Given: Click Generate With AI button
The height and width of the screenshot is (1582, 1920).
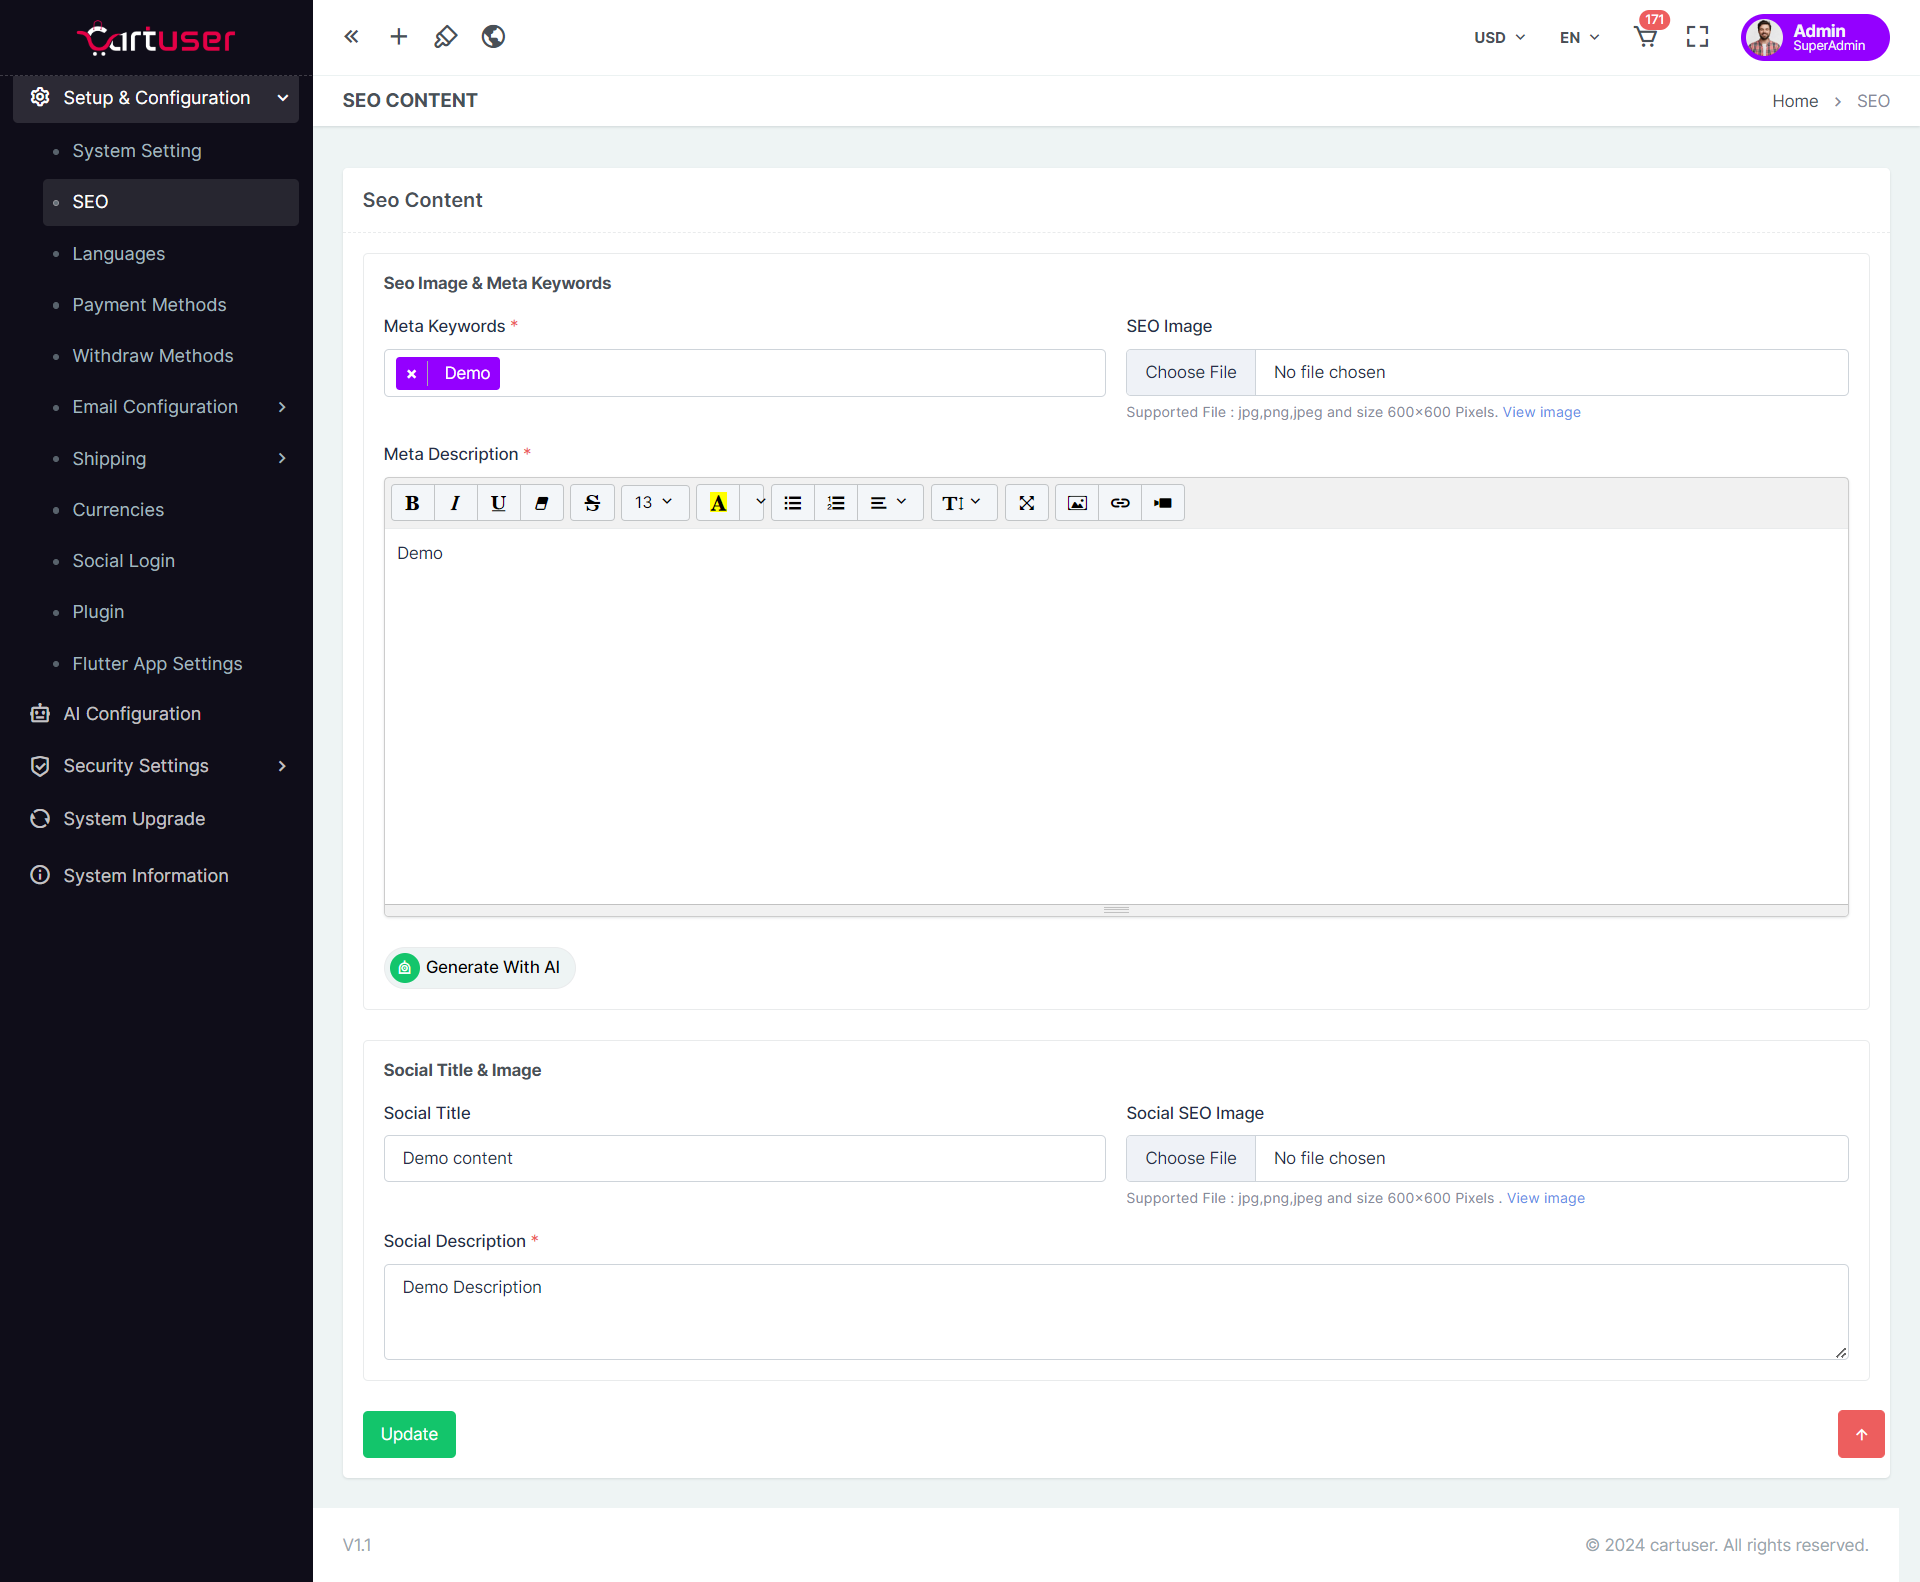Looking at the screenshot, I should [479, 967].
